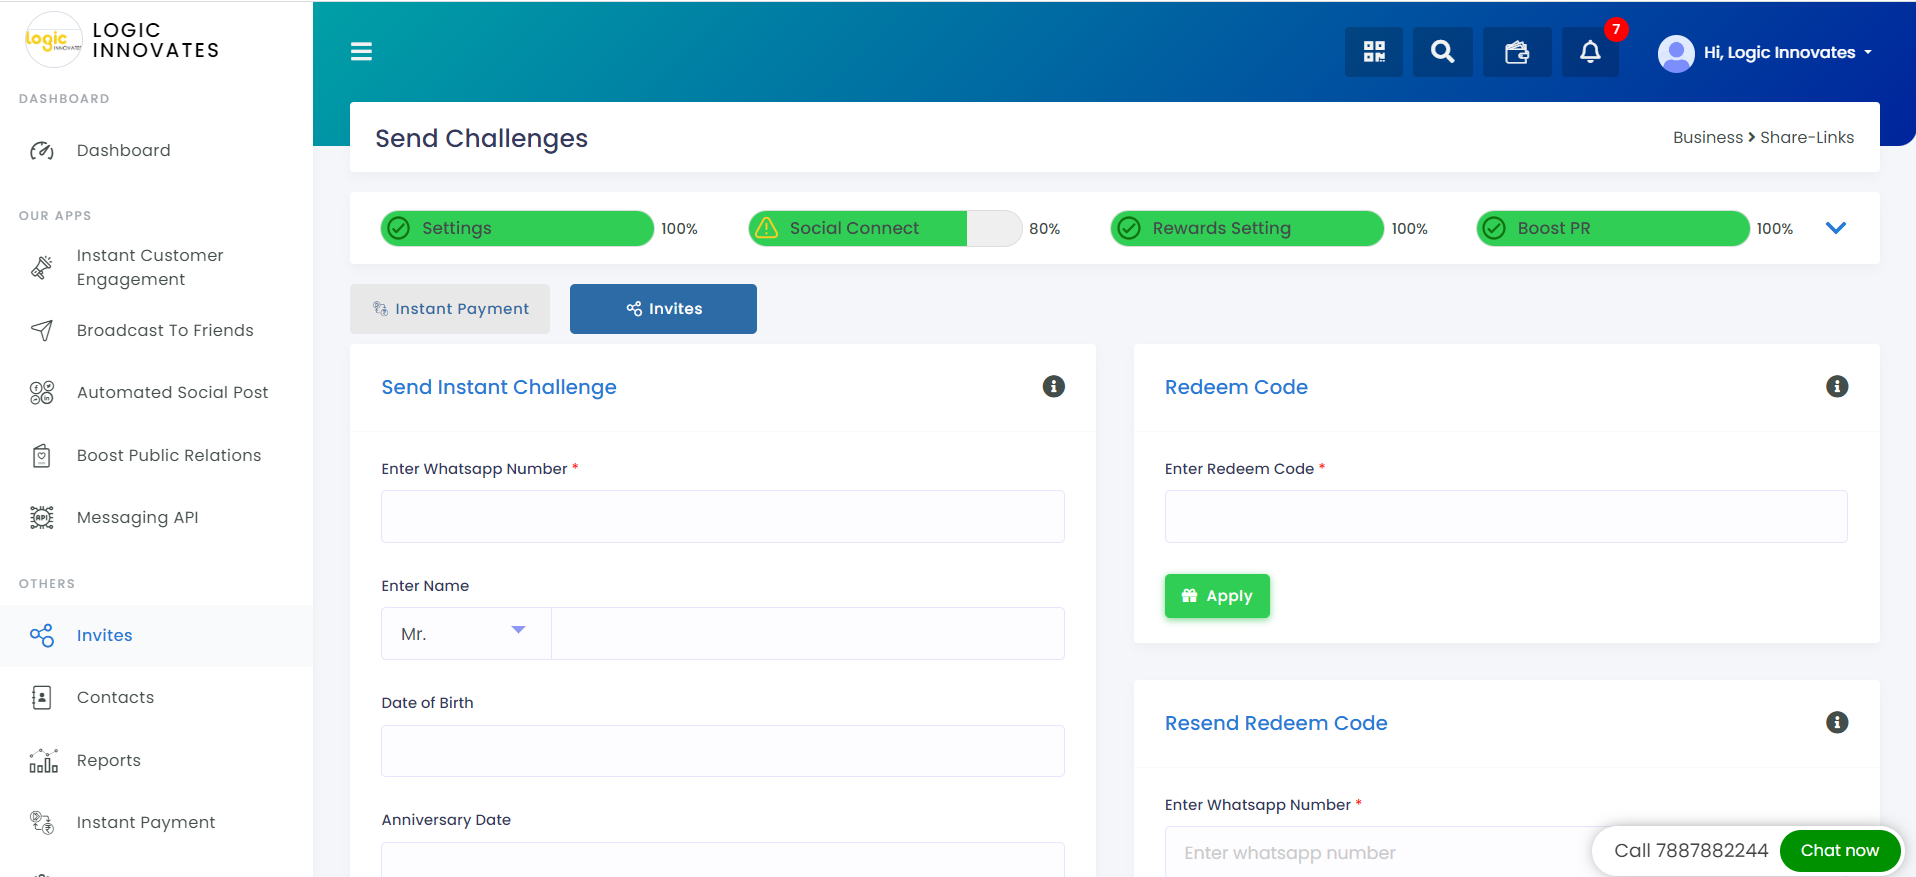Focus the Enter Redeem Code field
1916x877 pixels.
[1506, 517]
